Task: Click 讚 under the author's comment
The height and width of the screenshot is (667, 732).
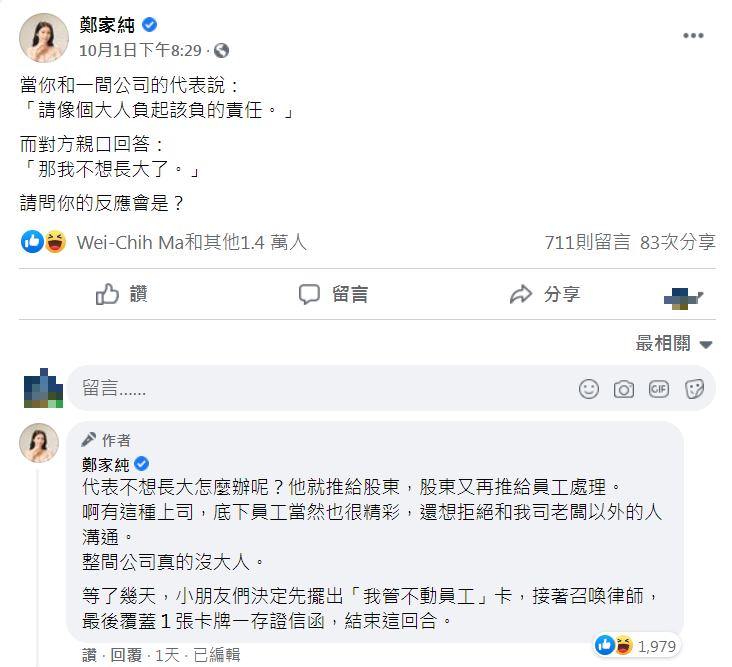Action: point(90,655)
